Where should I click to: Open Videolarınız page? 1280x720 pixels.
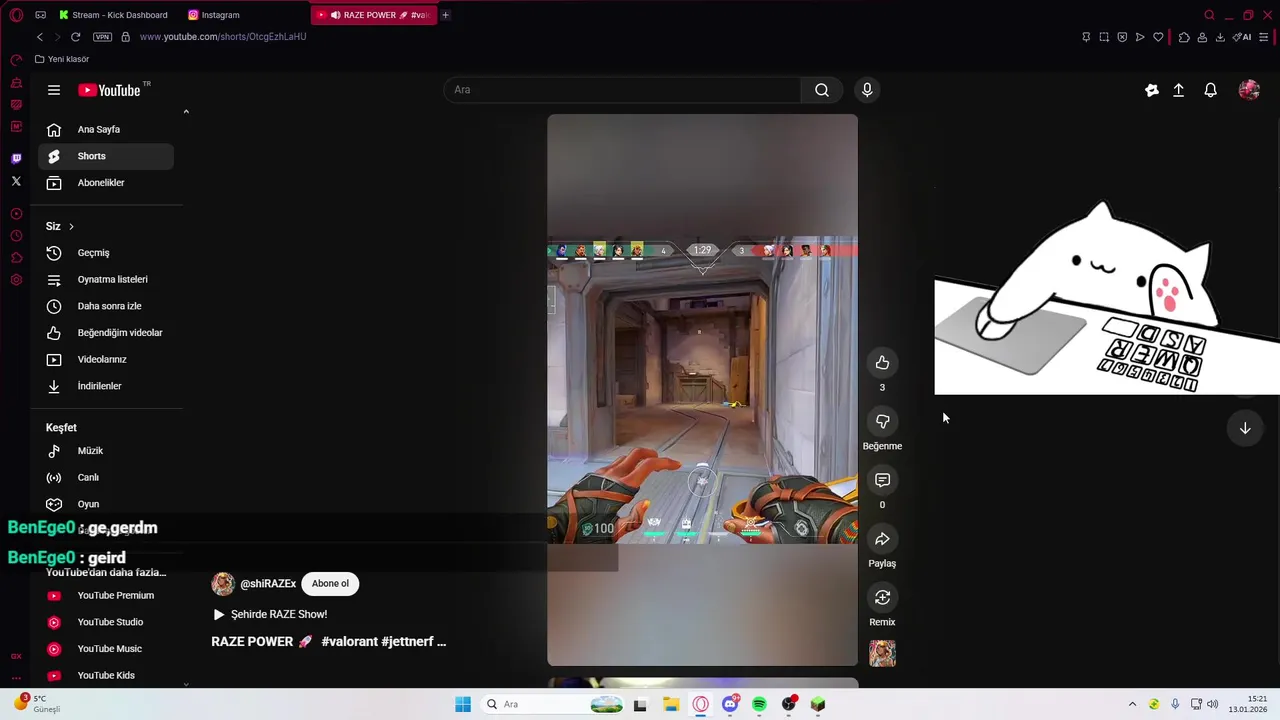pos(106,359)
